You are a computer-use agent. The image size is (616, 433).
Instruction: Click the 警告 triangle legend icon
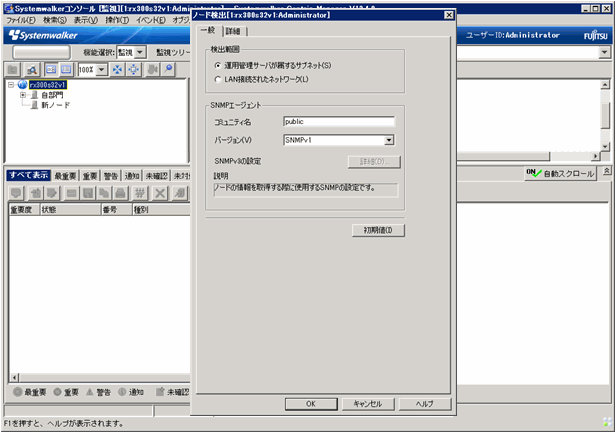(90, 392)
